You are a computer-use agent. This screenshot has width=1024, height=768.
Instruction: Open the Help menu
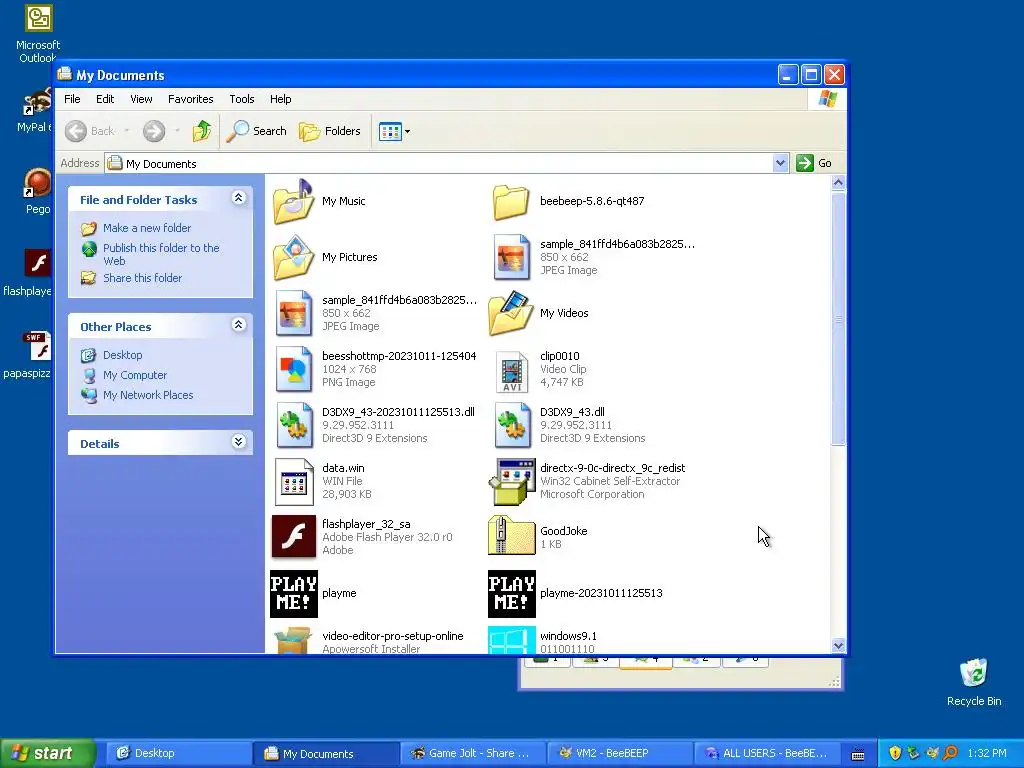tap(281, 99)
